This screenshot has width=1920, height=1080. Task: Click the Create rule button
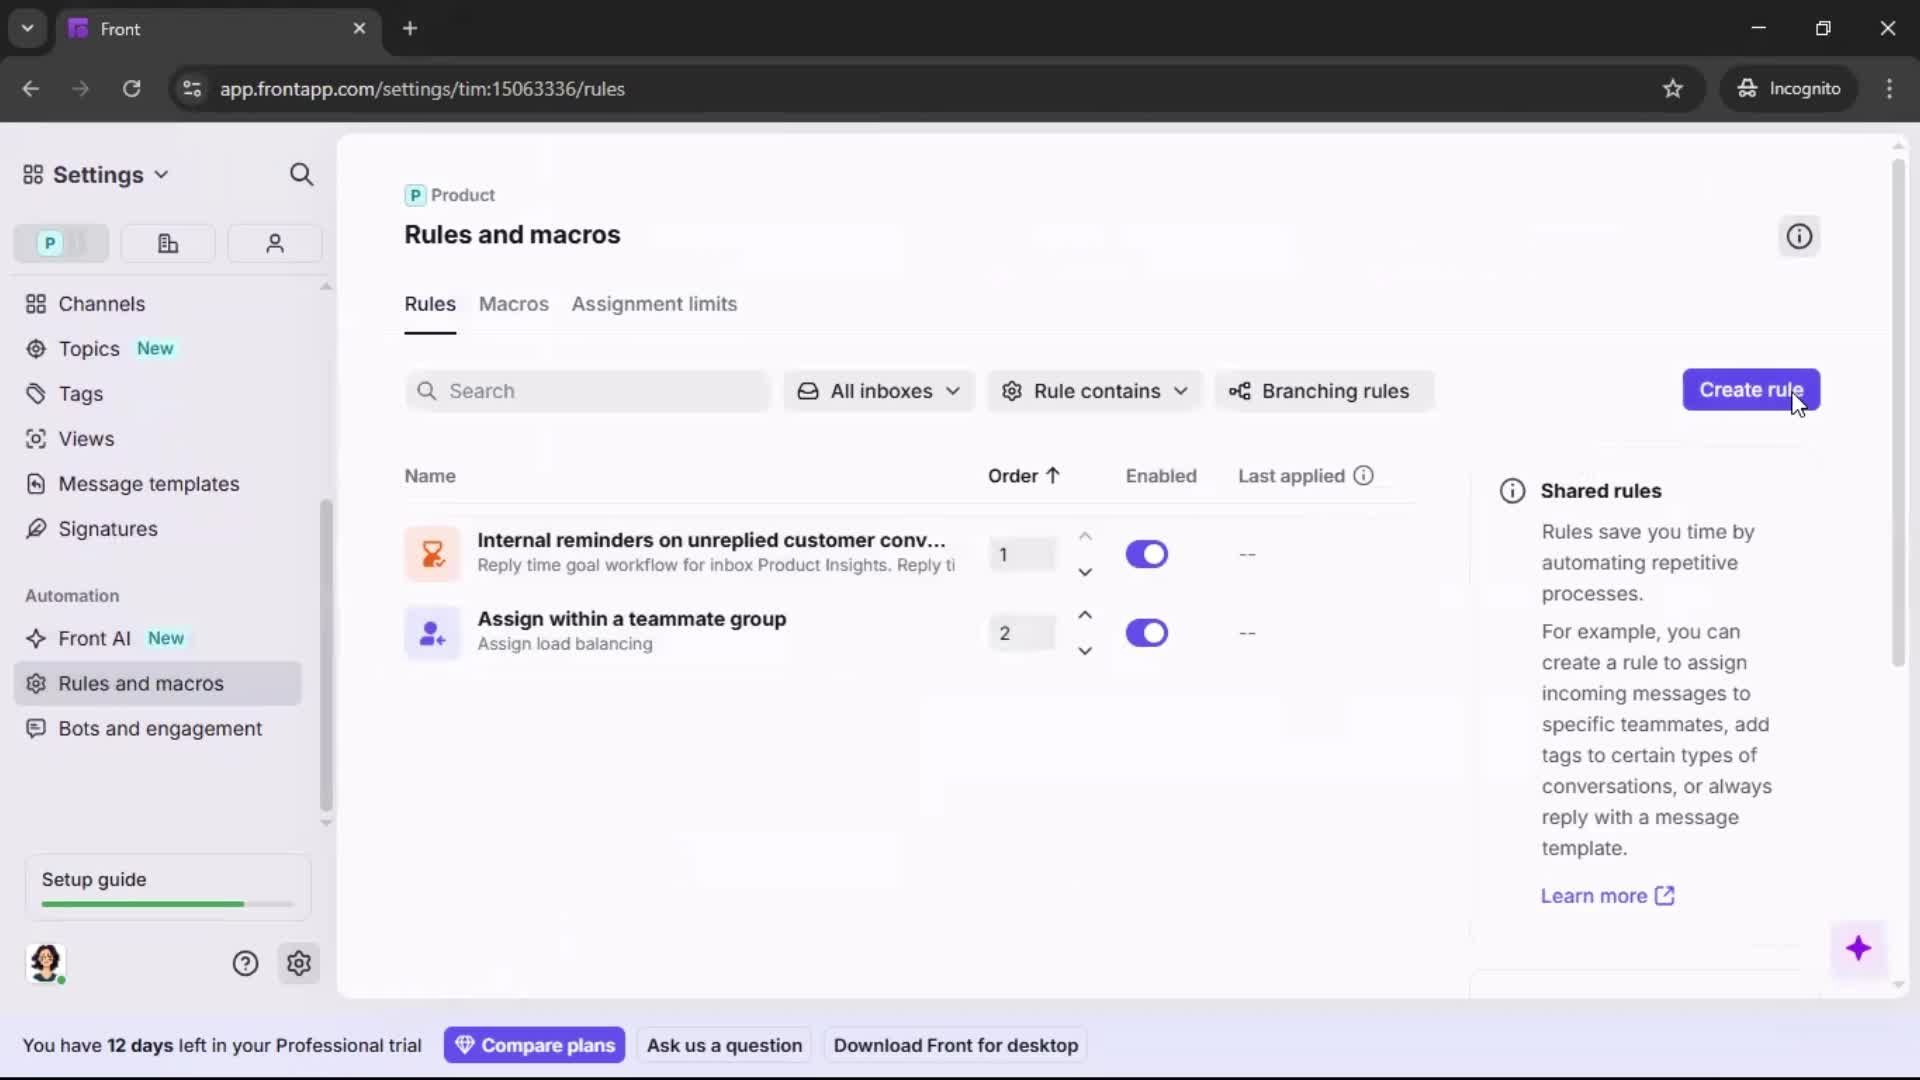(1751, 390)
